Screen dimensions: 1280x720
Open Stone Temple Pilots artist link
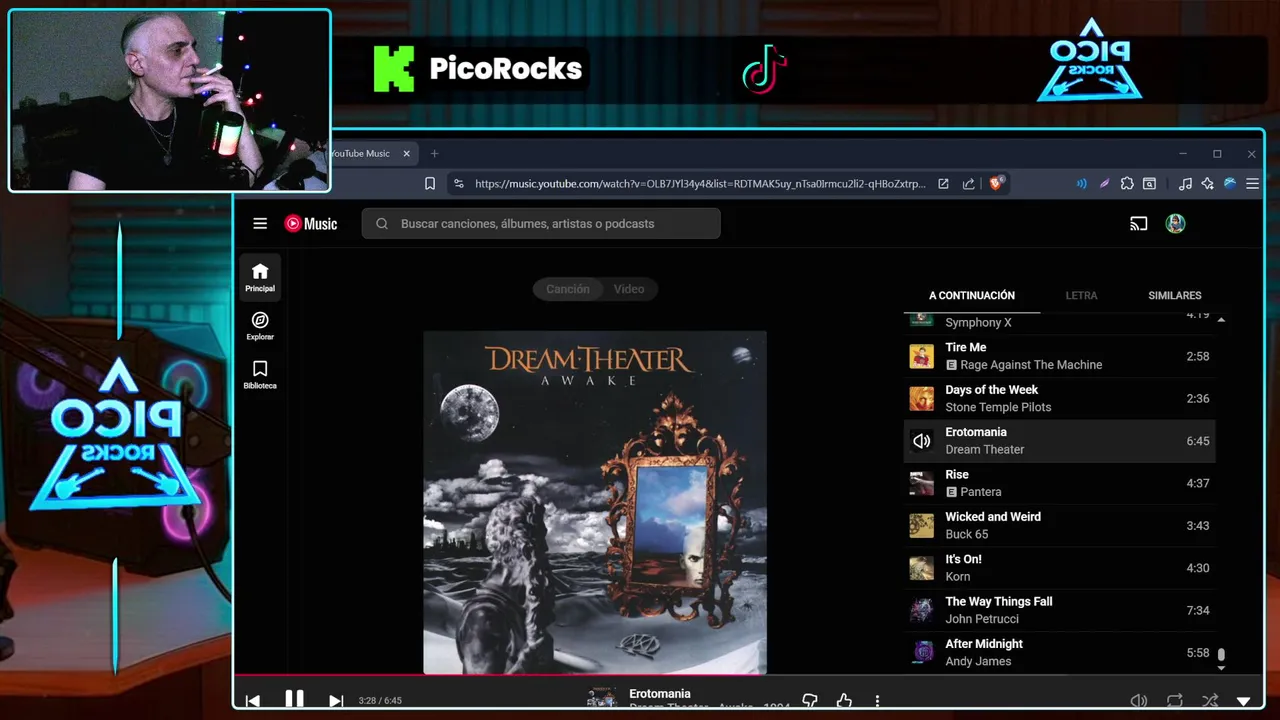click(998, 407)
